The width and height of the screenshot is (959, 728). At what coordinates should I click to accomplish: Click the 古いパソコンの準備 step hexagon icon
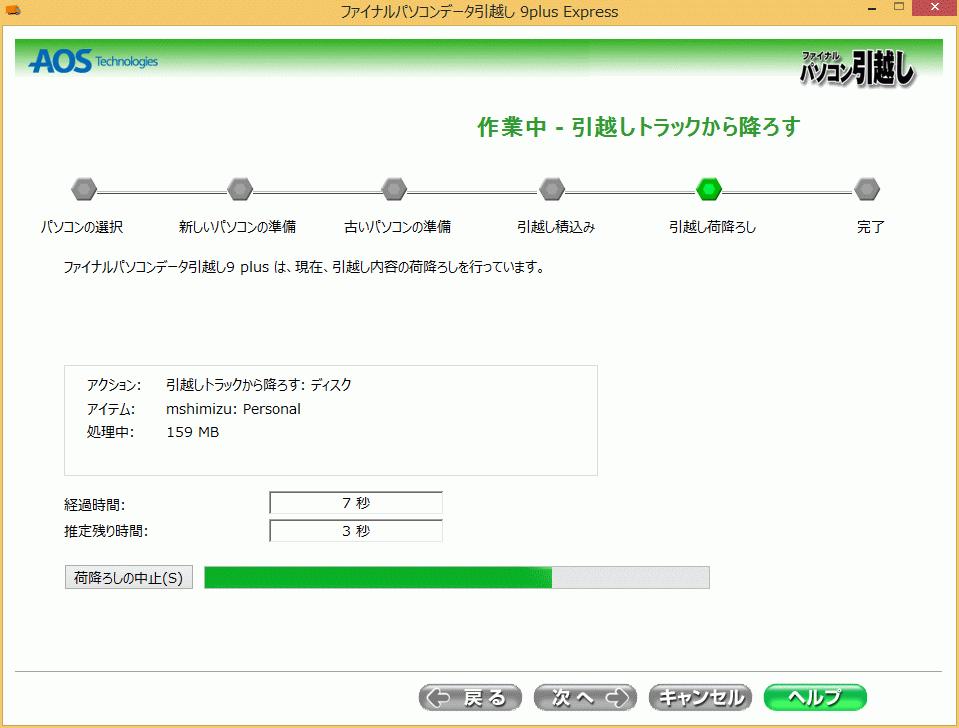395,189
